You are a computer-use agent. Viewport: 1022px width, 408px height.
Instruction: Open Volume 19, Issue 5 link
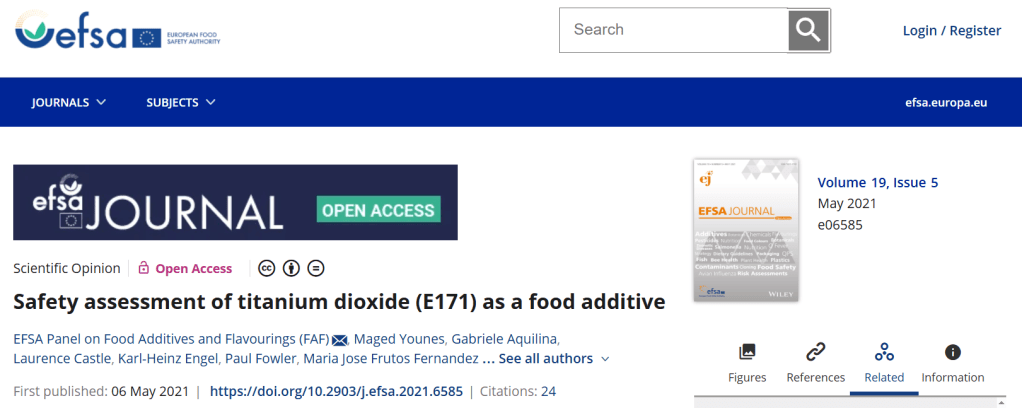877,182
